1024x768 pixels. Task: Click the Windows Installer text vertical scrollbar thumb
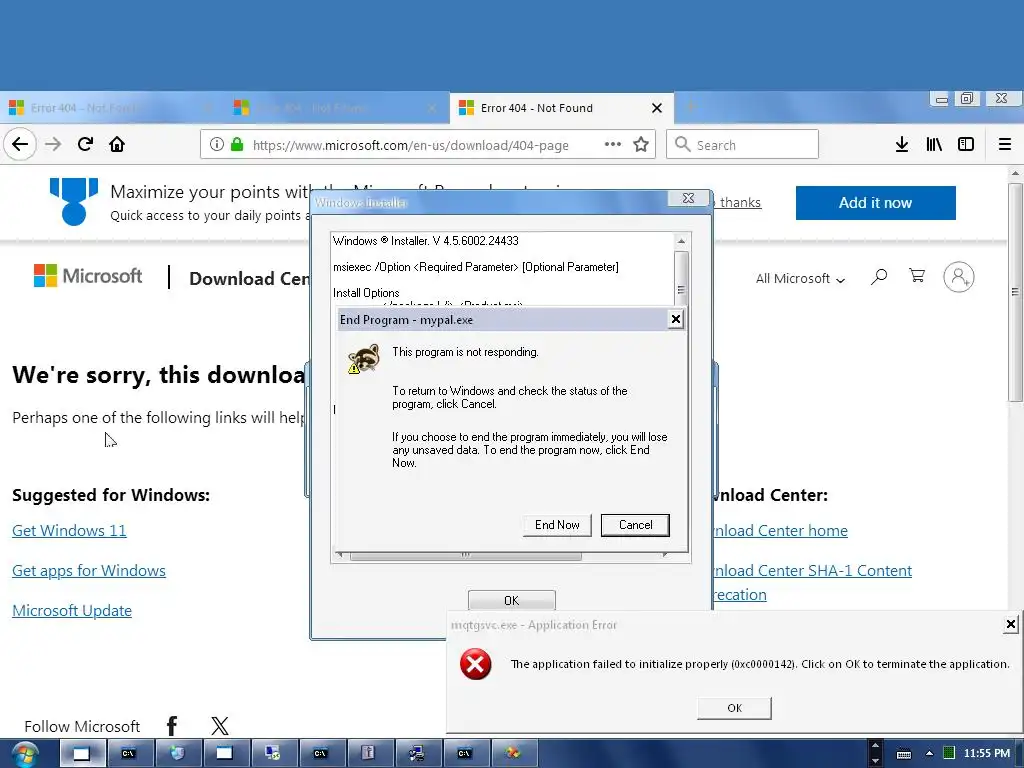681,277
